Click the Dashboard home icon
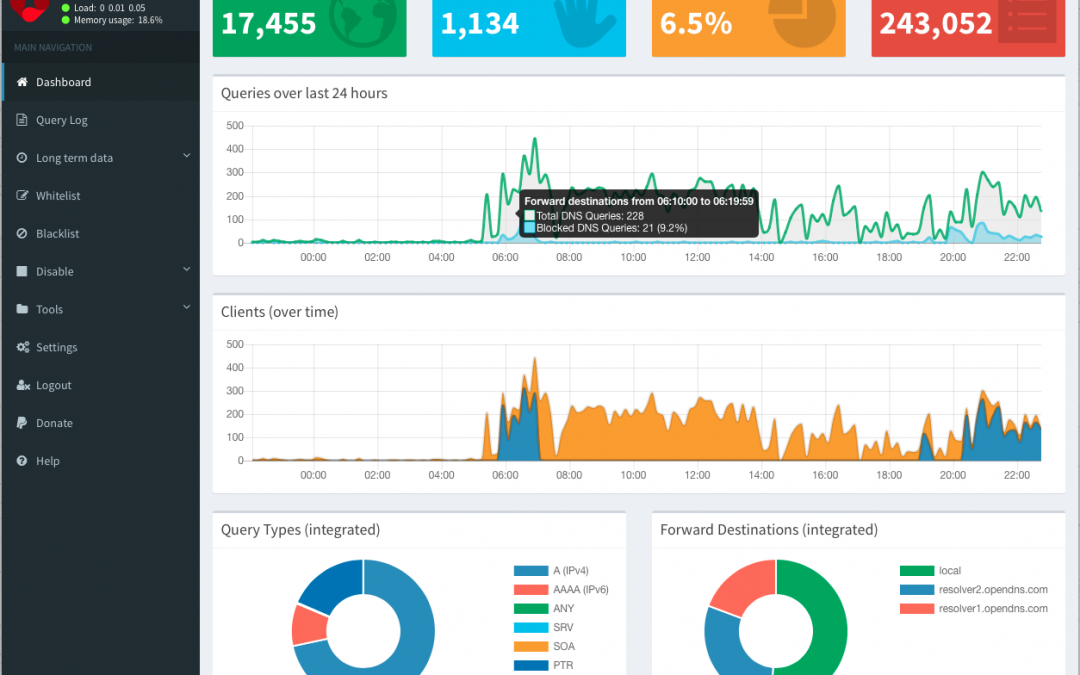The height and width of the screenshot is (675, 1080). coord(22,82)
